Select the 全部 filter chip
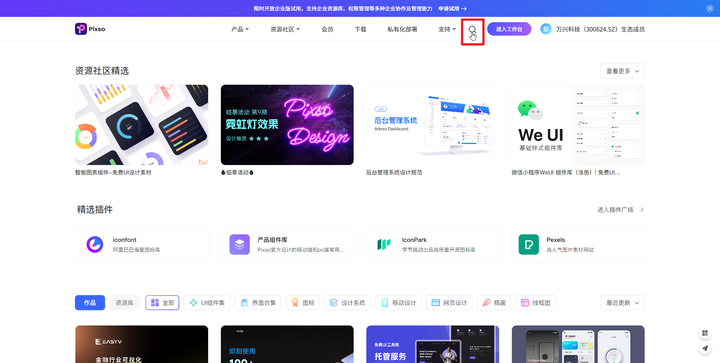This screenshot has height=363, width=720. click(x=163, y=303)
